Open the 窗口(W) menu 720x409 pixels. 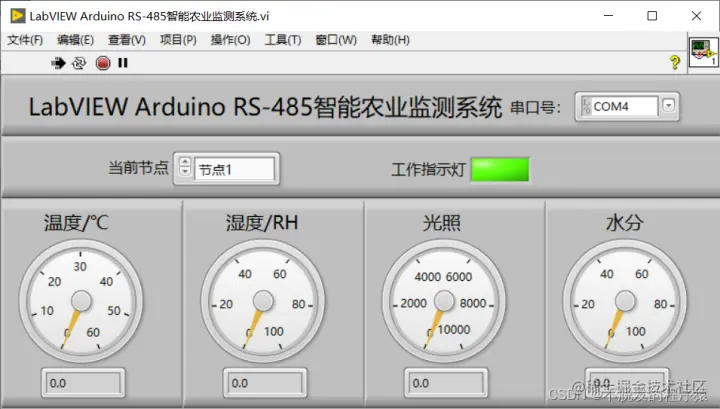[x=336, y=40]
